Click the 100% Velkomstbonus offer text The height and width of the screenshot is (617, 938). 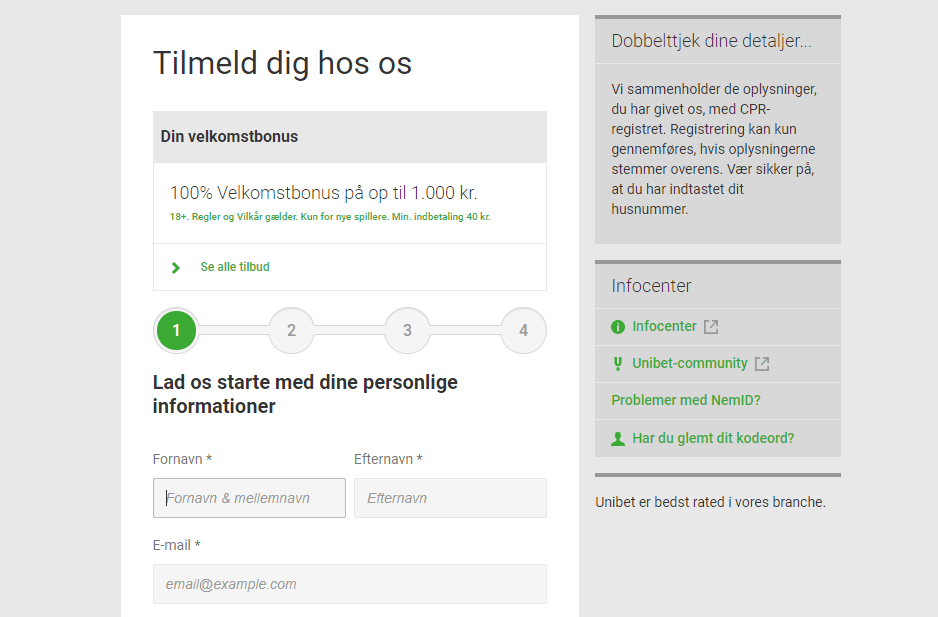coord(323,193)
